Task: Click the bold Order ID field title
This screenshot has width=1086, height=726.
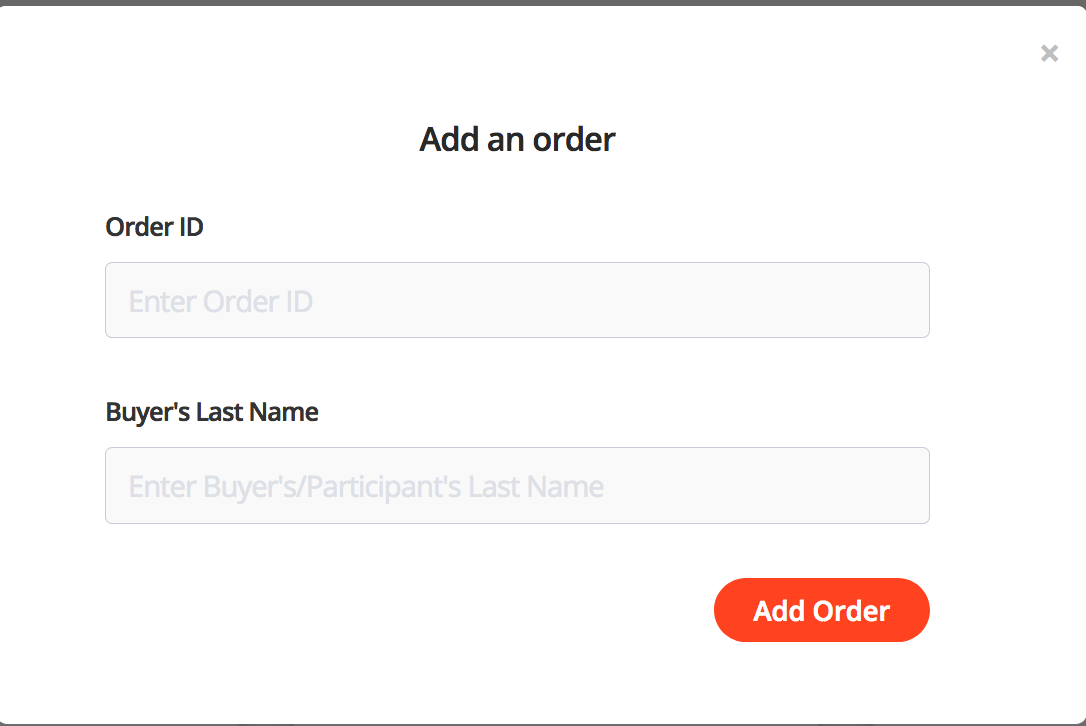Action: 154,227
